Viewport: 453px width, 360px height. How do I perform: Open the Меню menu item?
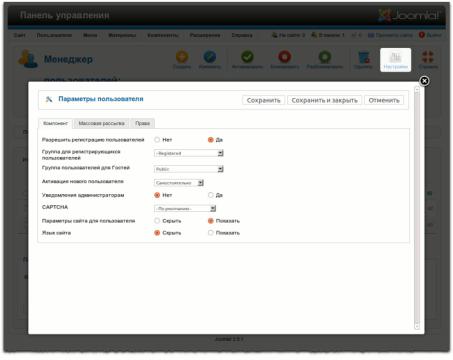coord(90,35)
